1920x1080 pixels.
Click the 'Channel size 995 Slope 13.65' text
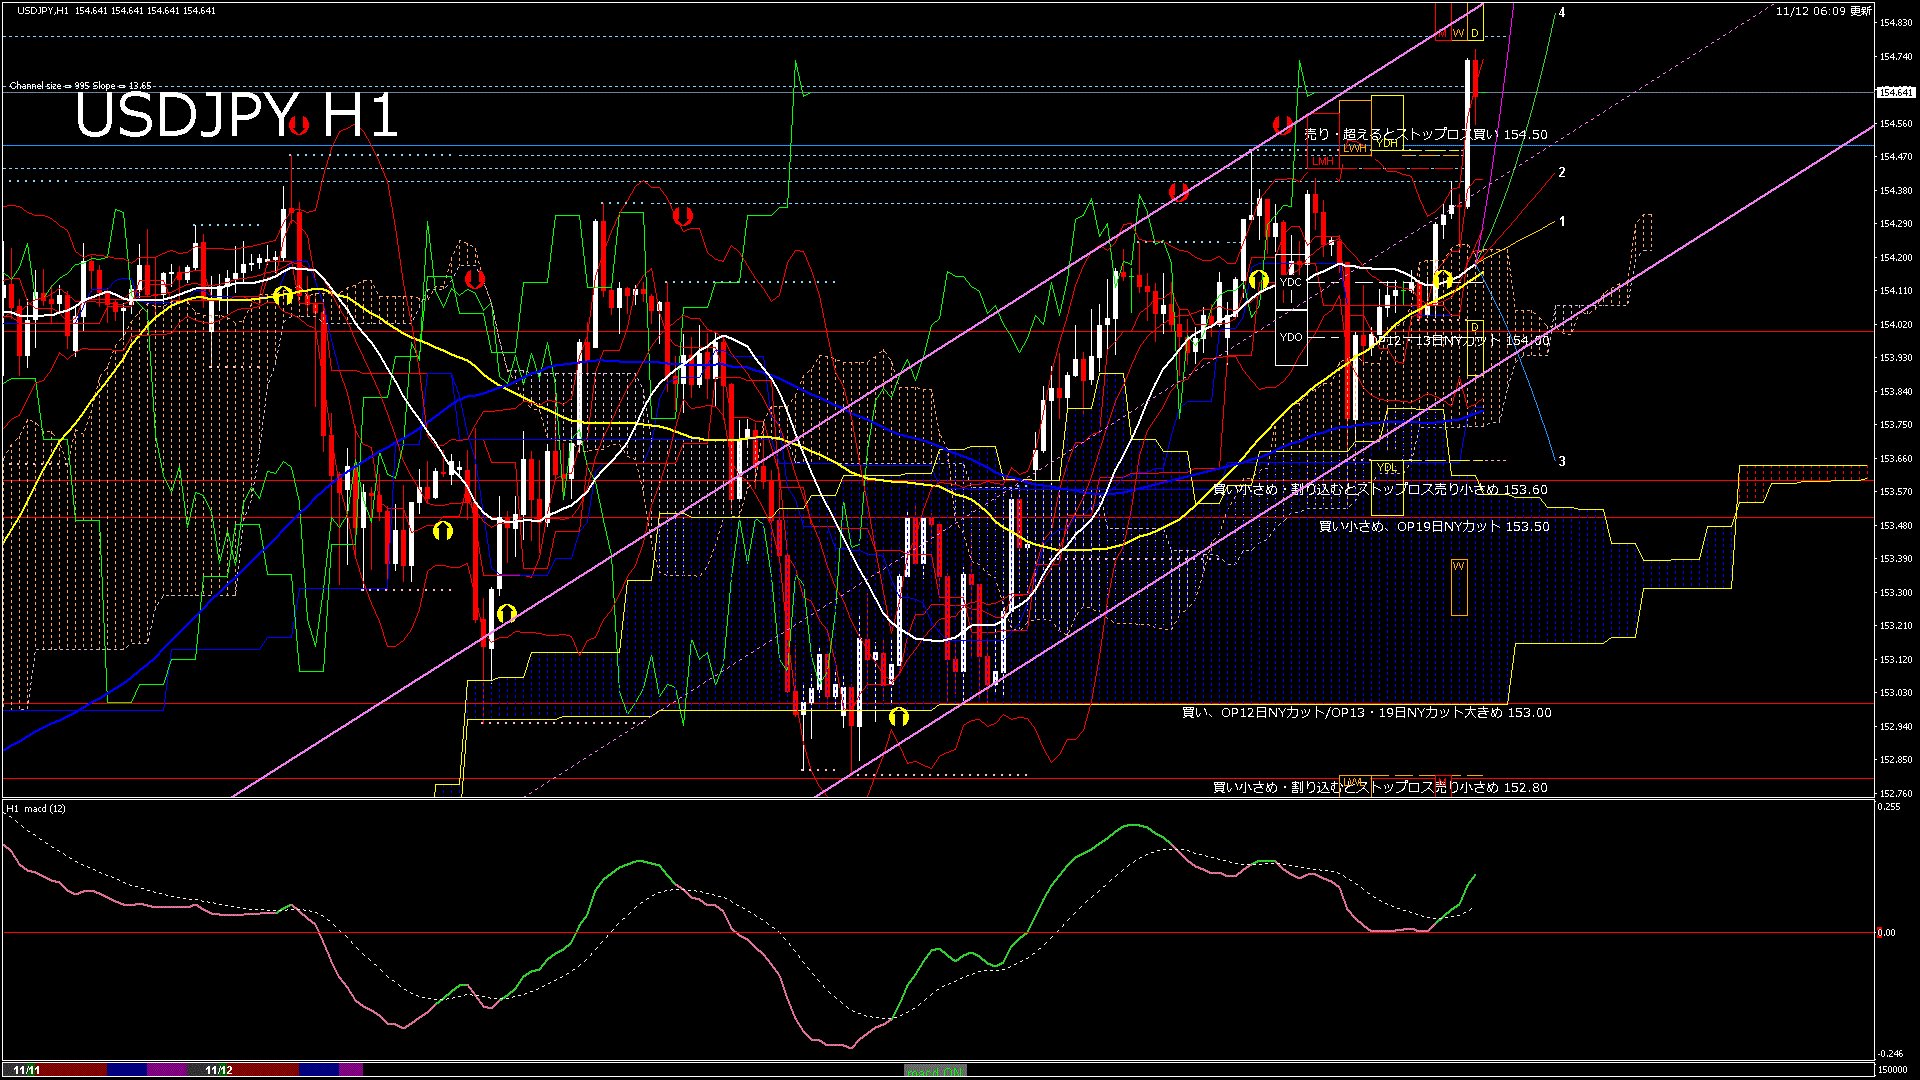click(x=78, y=86)
